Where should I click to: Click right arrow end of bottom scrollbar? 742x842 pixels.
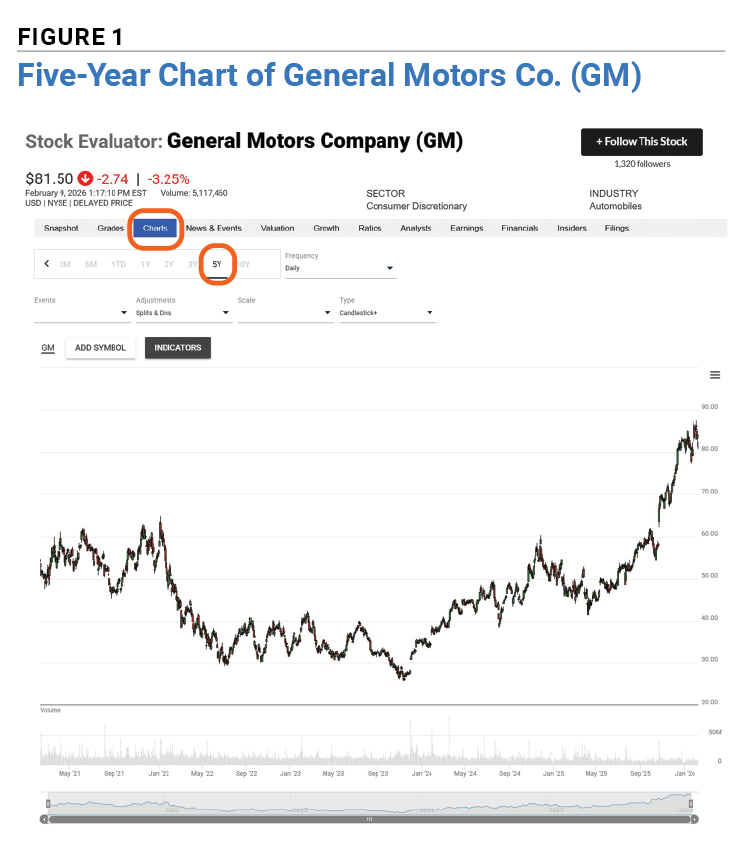[695, 819]
